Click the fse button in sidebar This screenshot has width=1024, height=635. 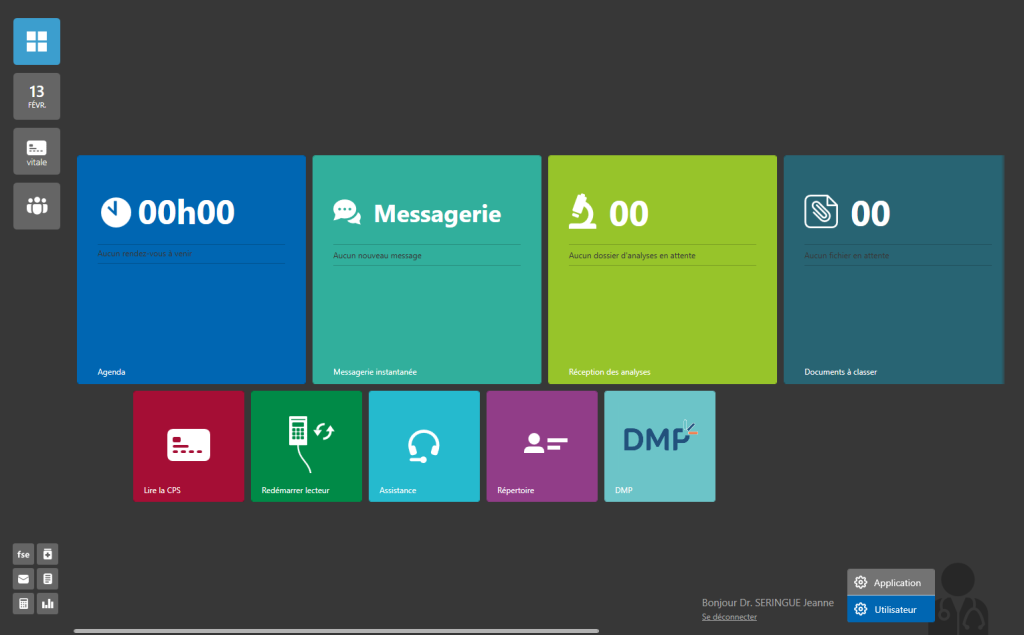point(22,554)
